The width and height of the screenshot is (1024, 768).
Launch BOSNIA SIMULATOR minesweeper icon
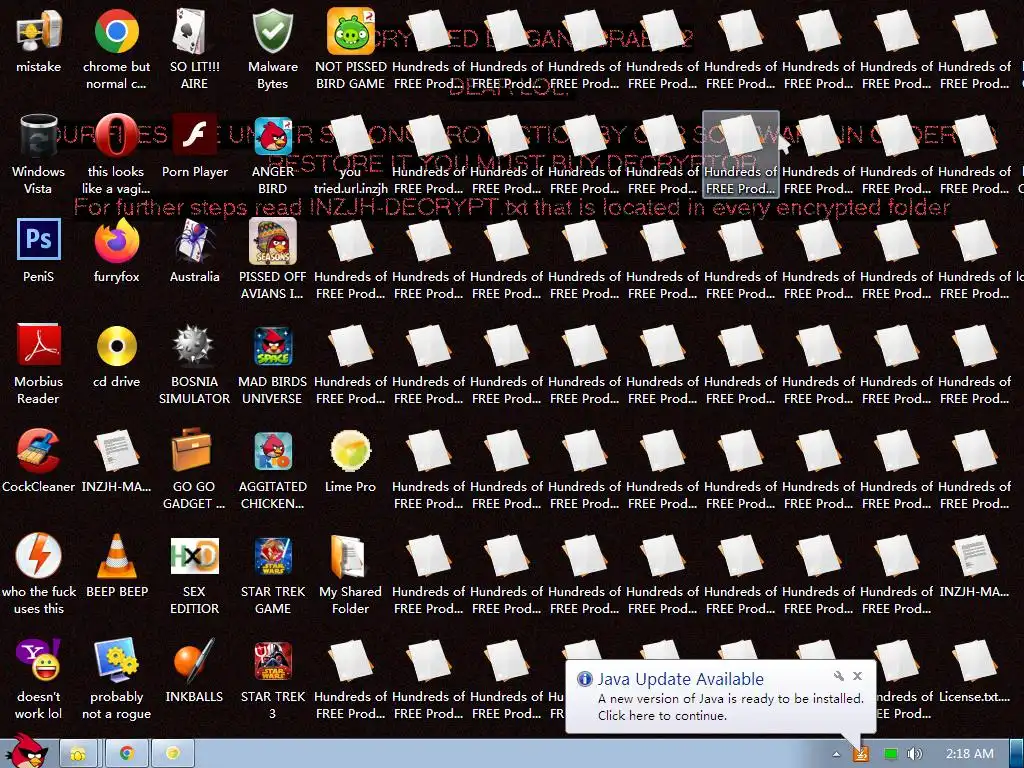pos(194,345)
